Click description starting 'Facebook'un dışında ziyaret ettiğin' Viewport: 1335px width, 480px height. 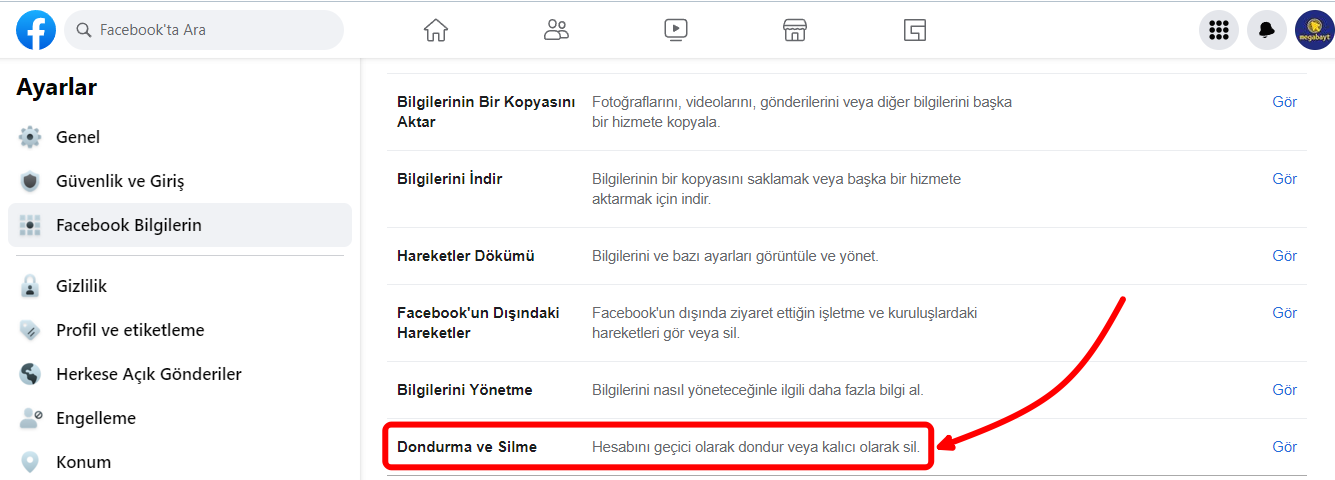785,323
